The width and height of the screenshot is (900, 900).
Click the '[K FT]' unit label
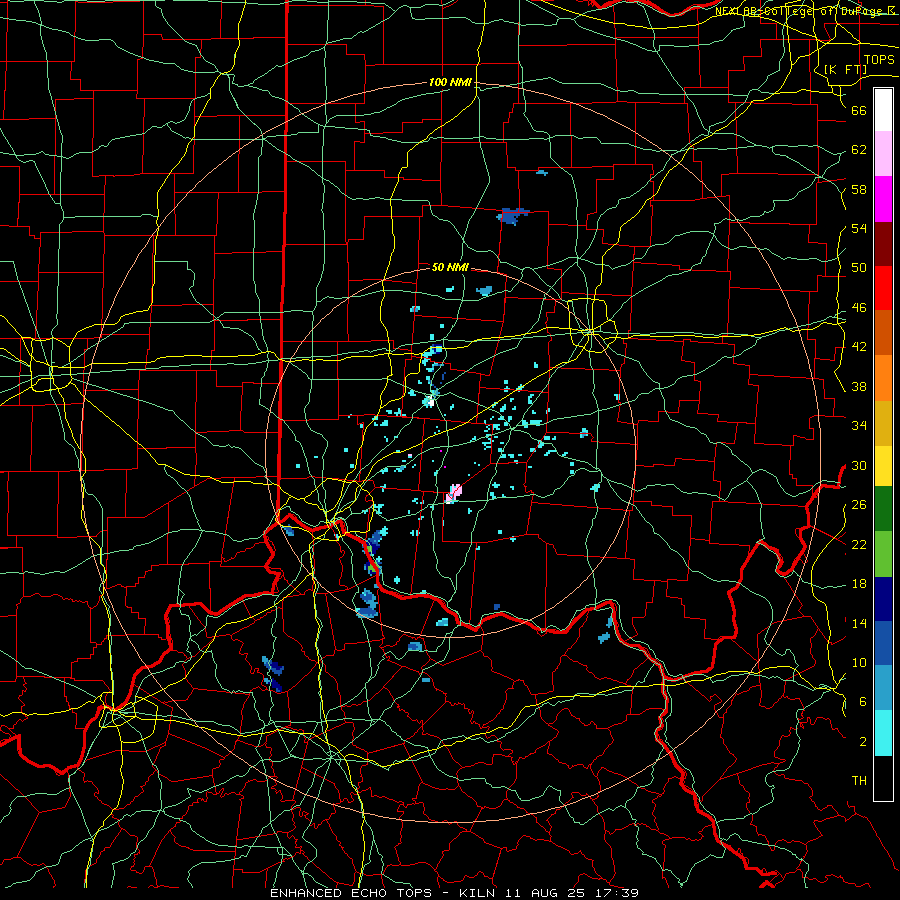point(845,69)
